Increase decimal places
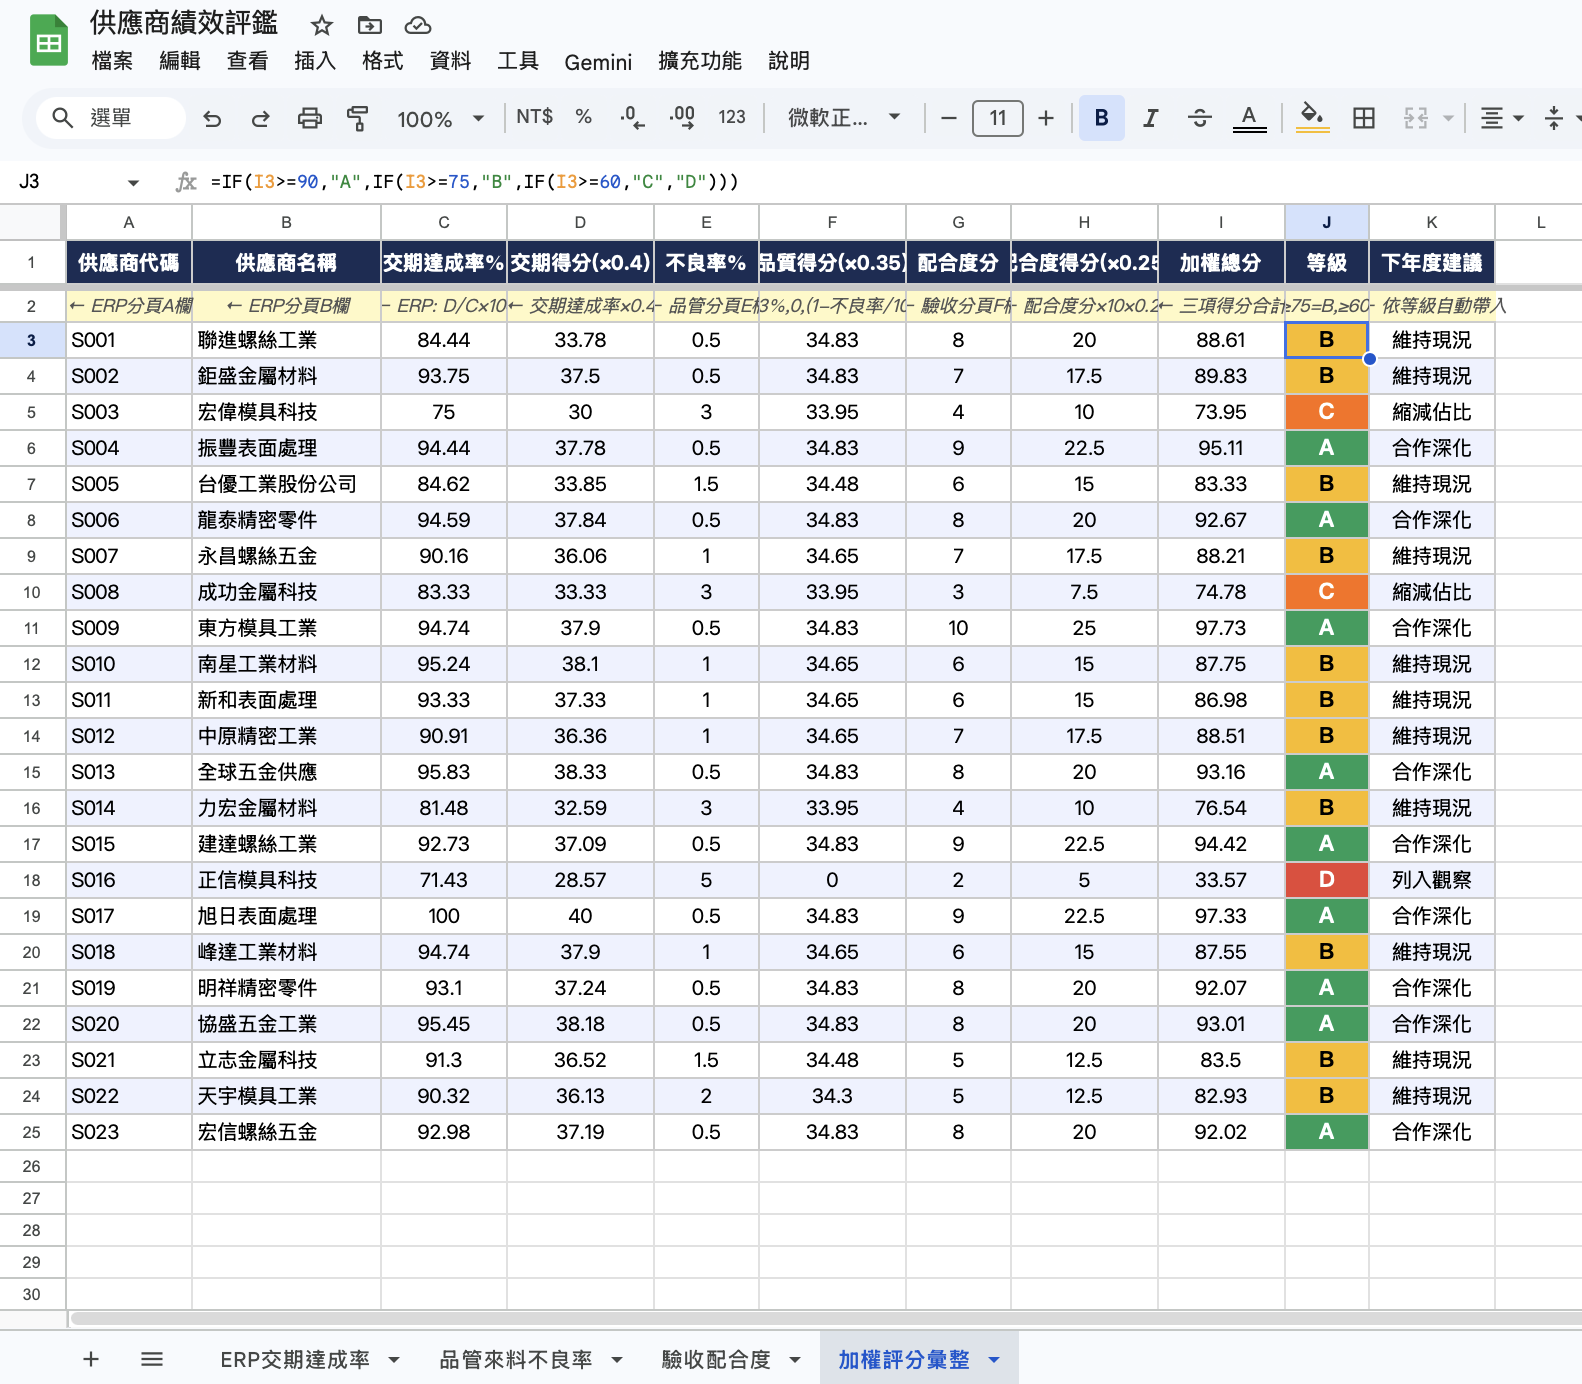Viewport: 1582px width, 1384px height. coord(682,117)
